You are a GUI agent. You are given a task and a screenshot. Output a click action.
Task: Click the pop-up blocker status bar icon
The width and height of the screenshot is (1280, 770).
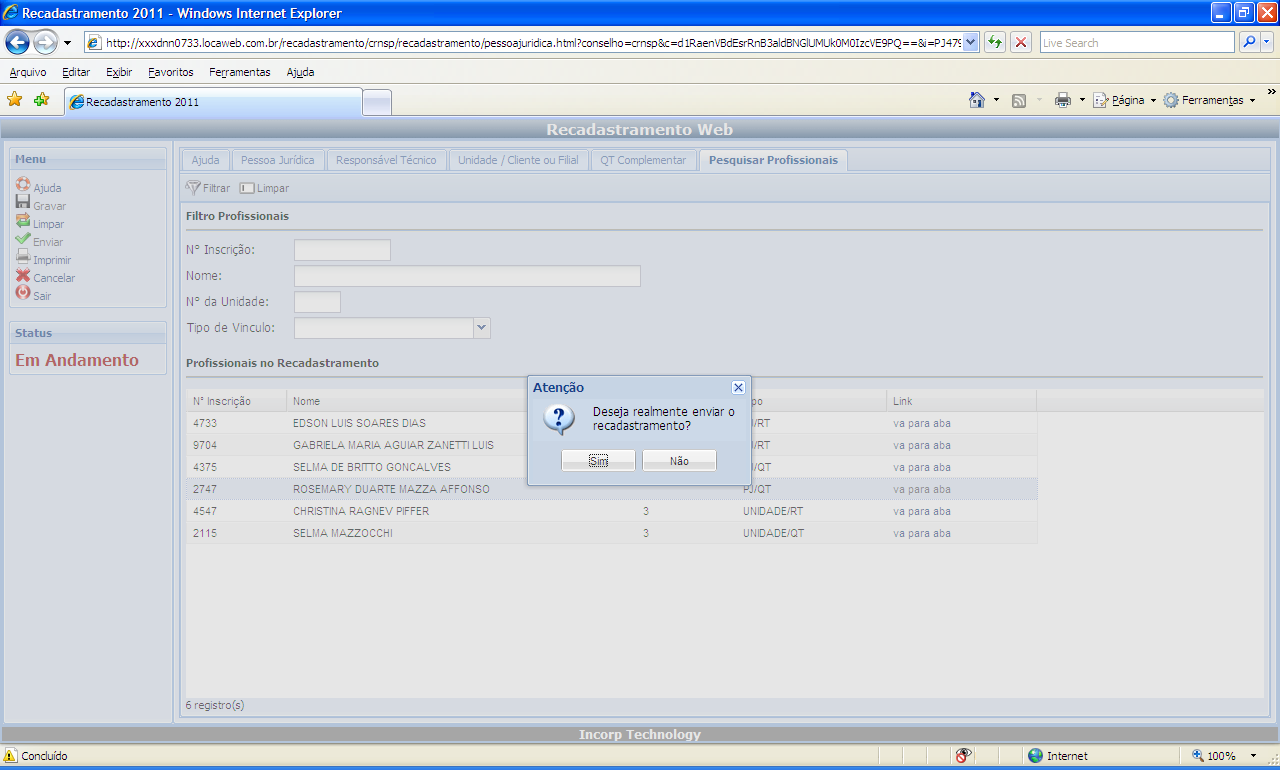(964, 756)
